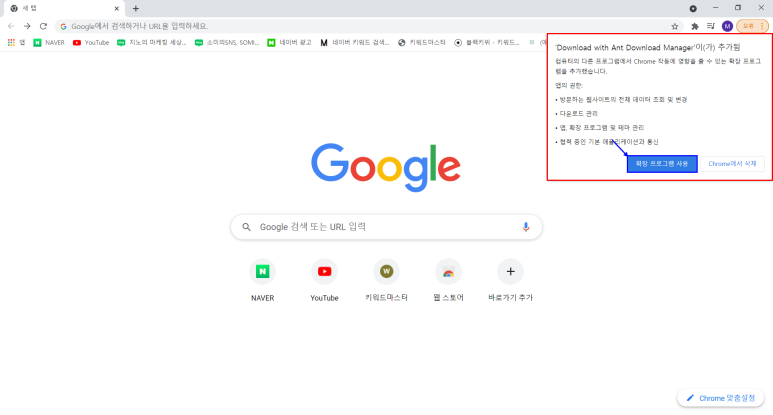Open the 네이버 광고 bookmark

[289, 43]
